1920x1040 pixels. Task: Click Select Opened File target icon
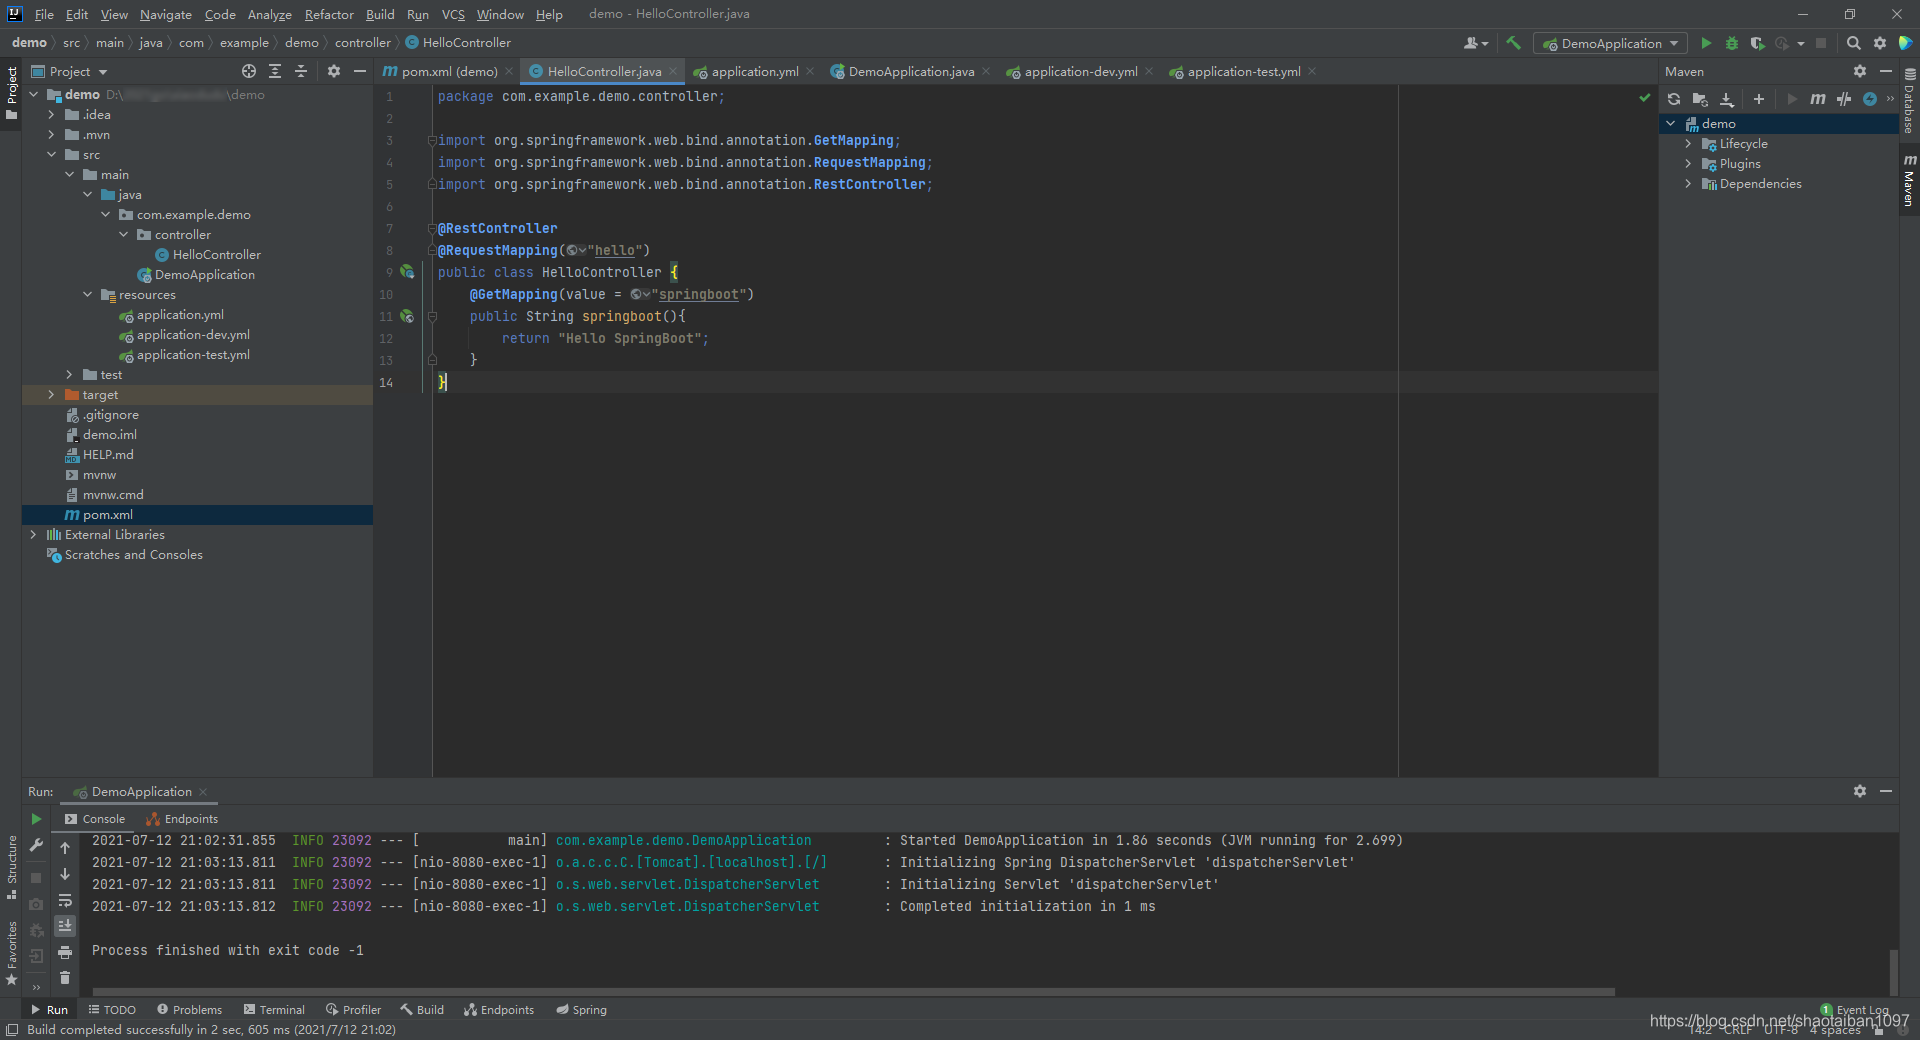pyautogui.click(x=249, y=71)
